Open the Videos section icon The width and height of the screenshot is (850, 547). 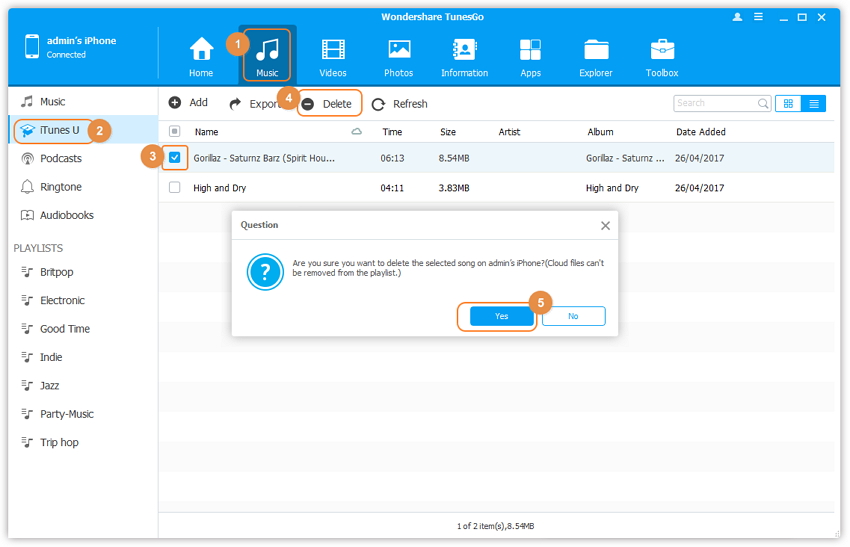(x=333, y=50)
